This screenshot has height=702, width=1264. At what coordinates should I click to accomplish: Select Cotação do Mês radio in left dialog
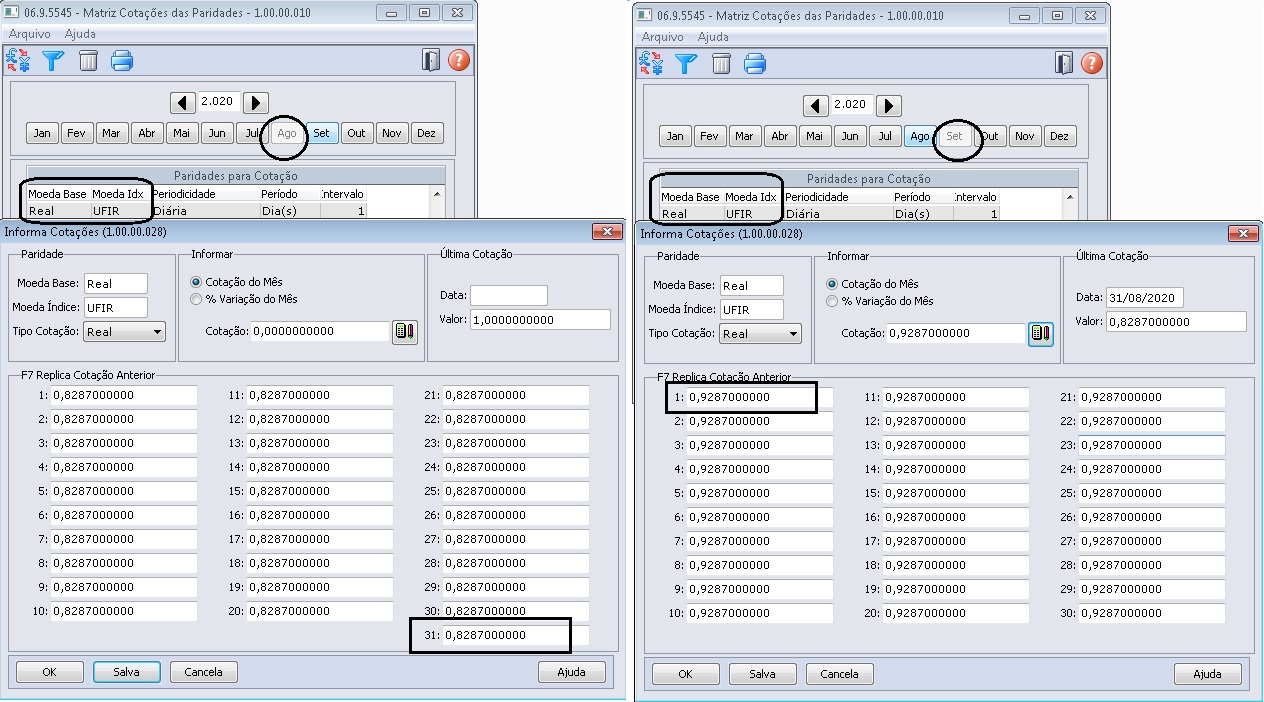(196, 282)
